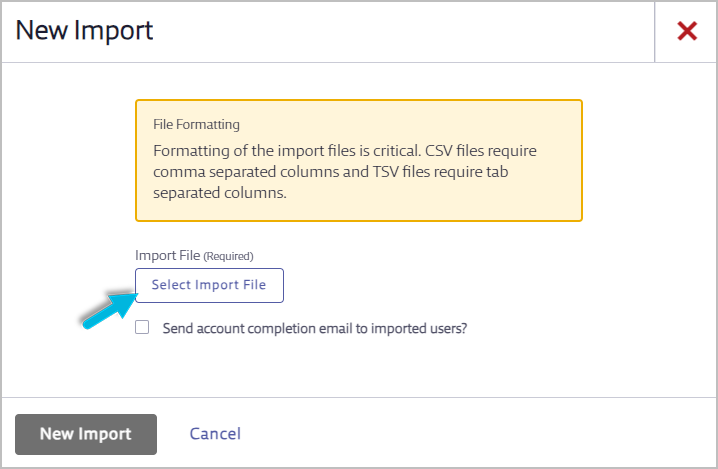Screen dimensions: 718x469
Task: Click the 'New Import' dialog title
Action: [84, 31]
